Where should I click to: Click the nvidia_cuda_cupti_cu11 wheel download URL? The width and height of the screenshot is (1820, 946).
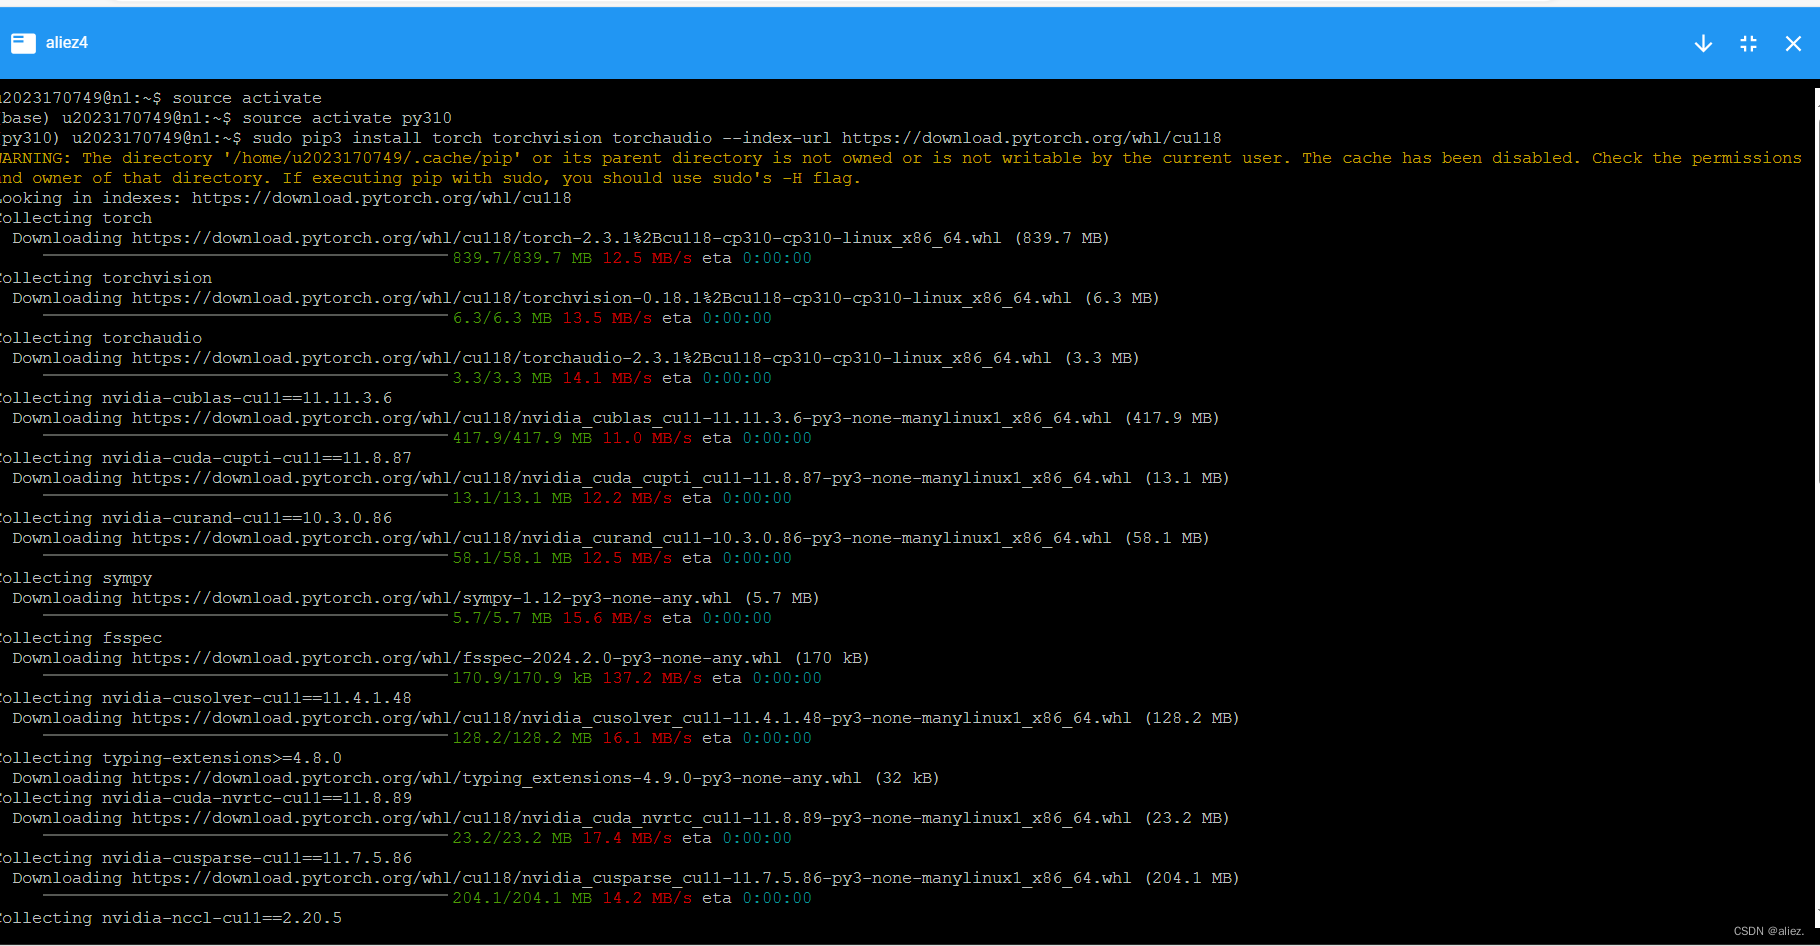pos(631,478)
